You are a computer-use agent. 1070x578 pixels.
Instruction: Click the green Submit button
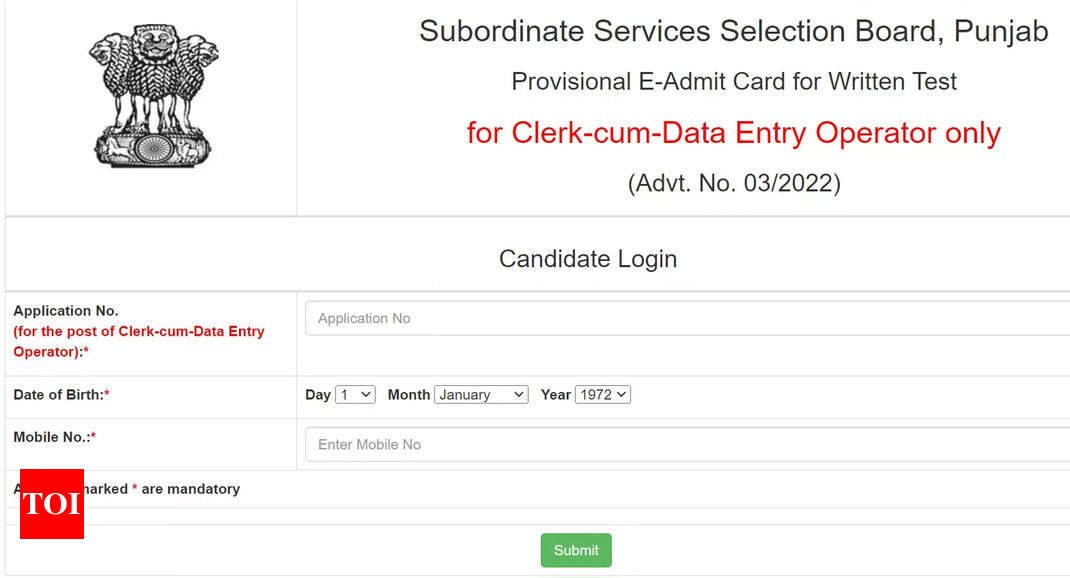coord(576,550)
